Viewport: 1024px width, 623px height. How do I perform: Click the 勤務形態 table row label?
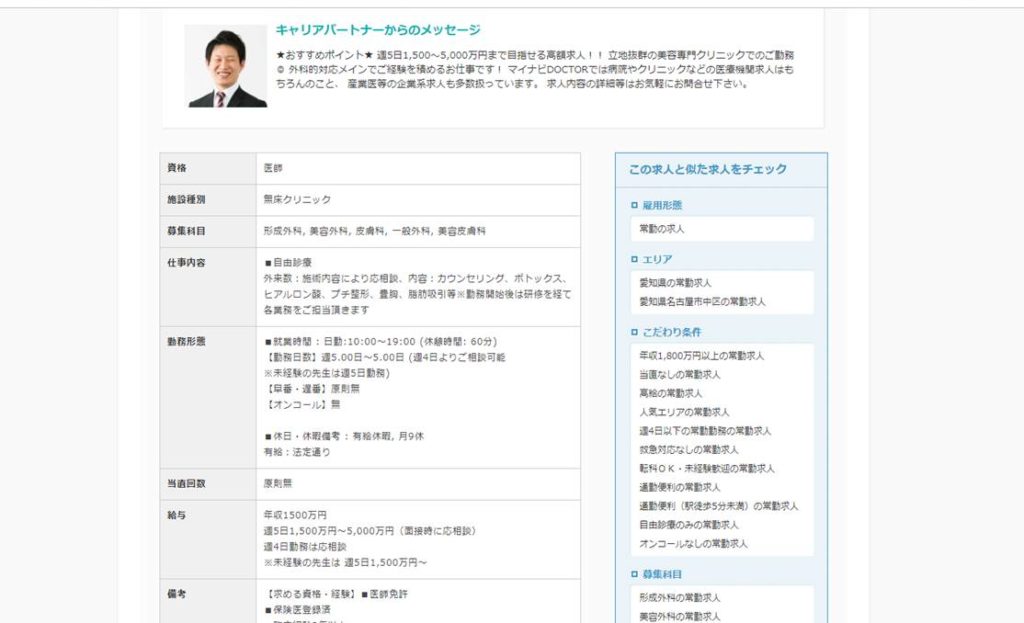[186, 342]
